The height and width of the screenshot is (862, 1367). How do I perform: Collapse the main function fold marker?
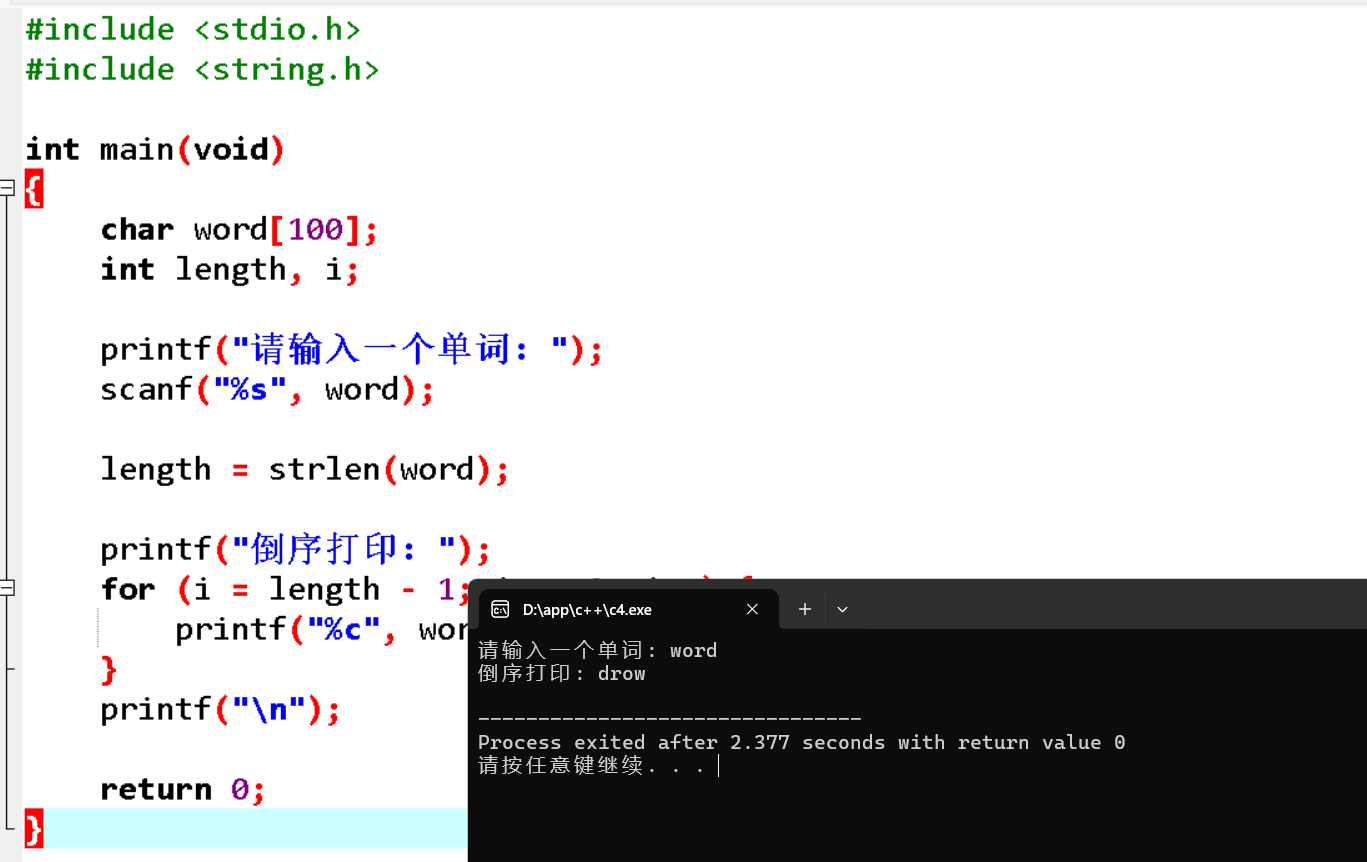click(x=7, y=187)
